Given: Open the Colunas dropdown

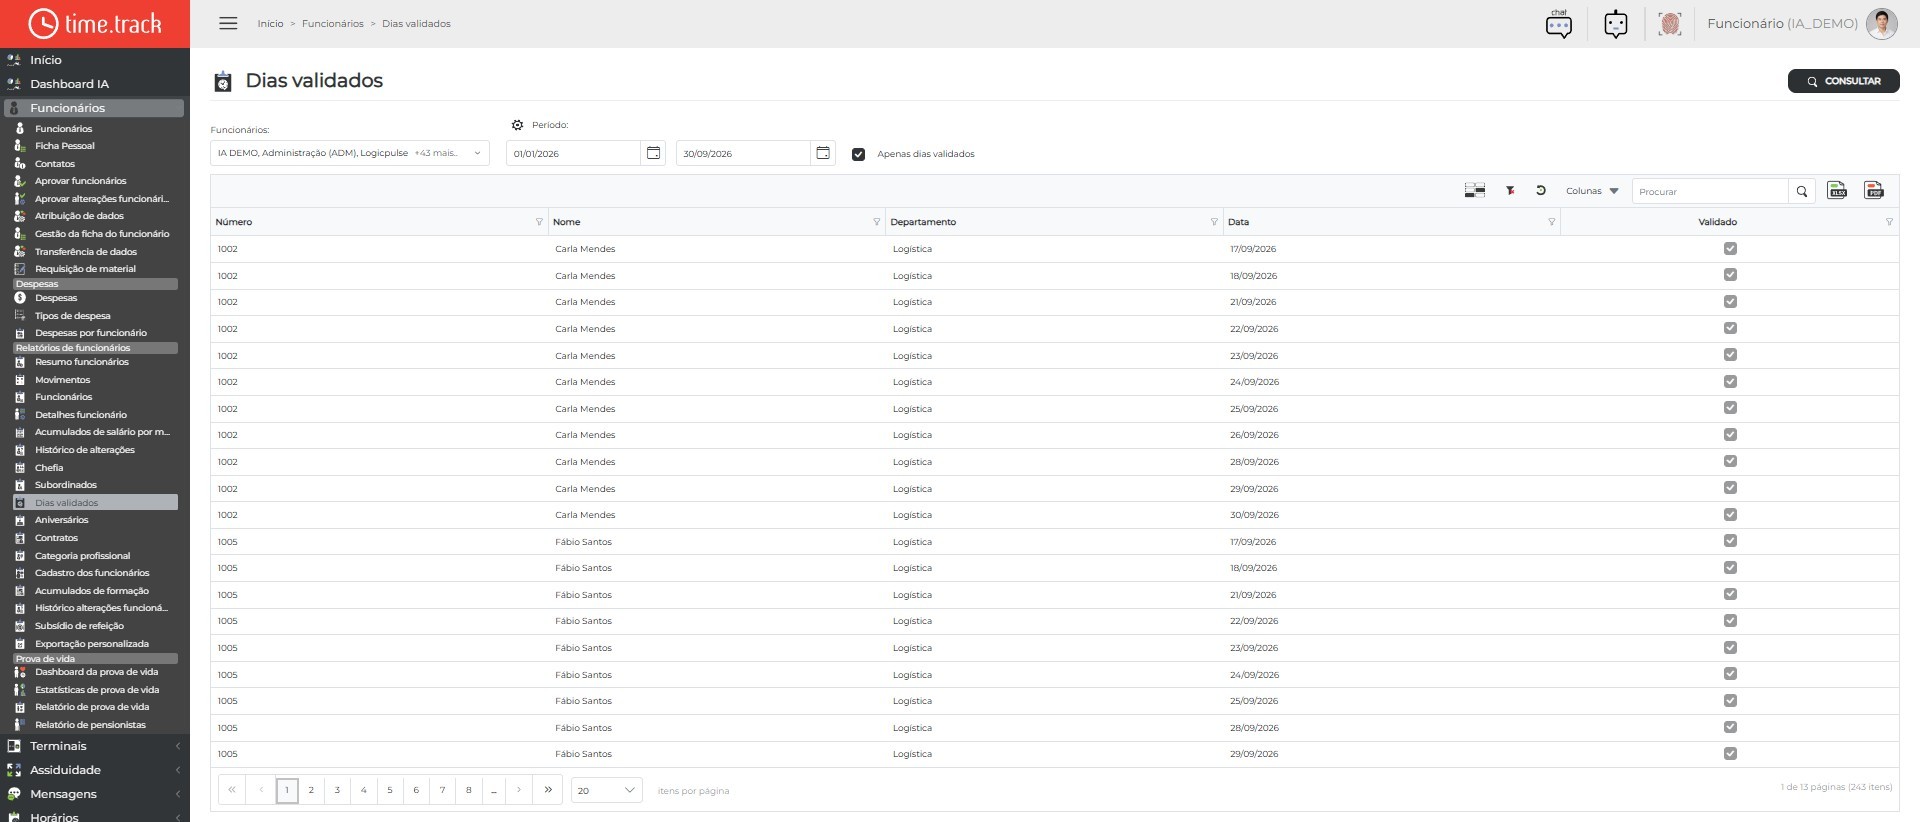Looking at the screenshot, I should click(x=1592, y=191).
